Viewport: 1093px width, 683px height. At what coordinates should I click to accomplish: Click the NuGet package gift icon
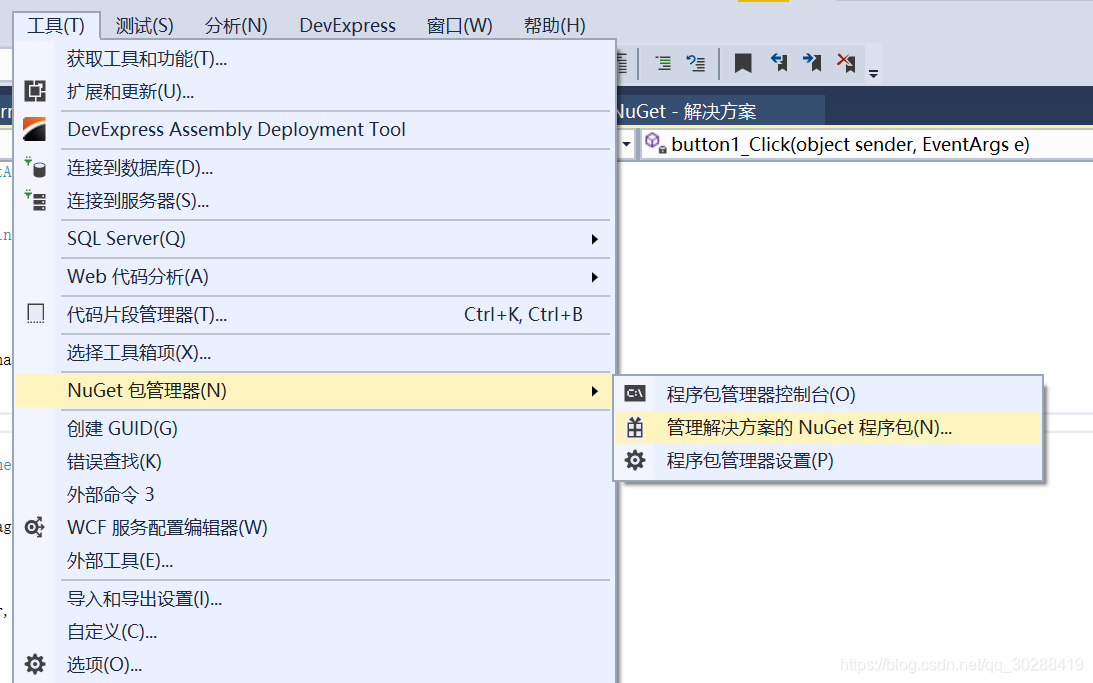click(x=634, y=427)
